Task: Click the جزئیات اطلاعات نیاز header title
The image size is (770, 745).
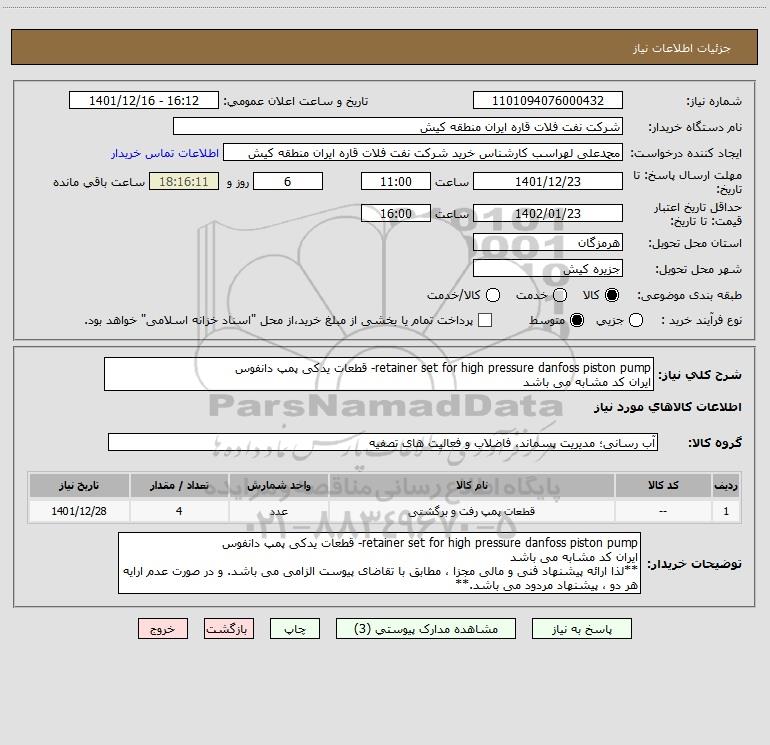Action: [681, 48]
